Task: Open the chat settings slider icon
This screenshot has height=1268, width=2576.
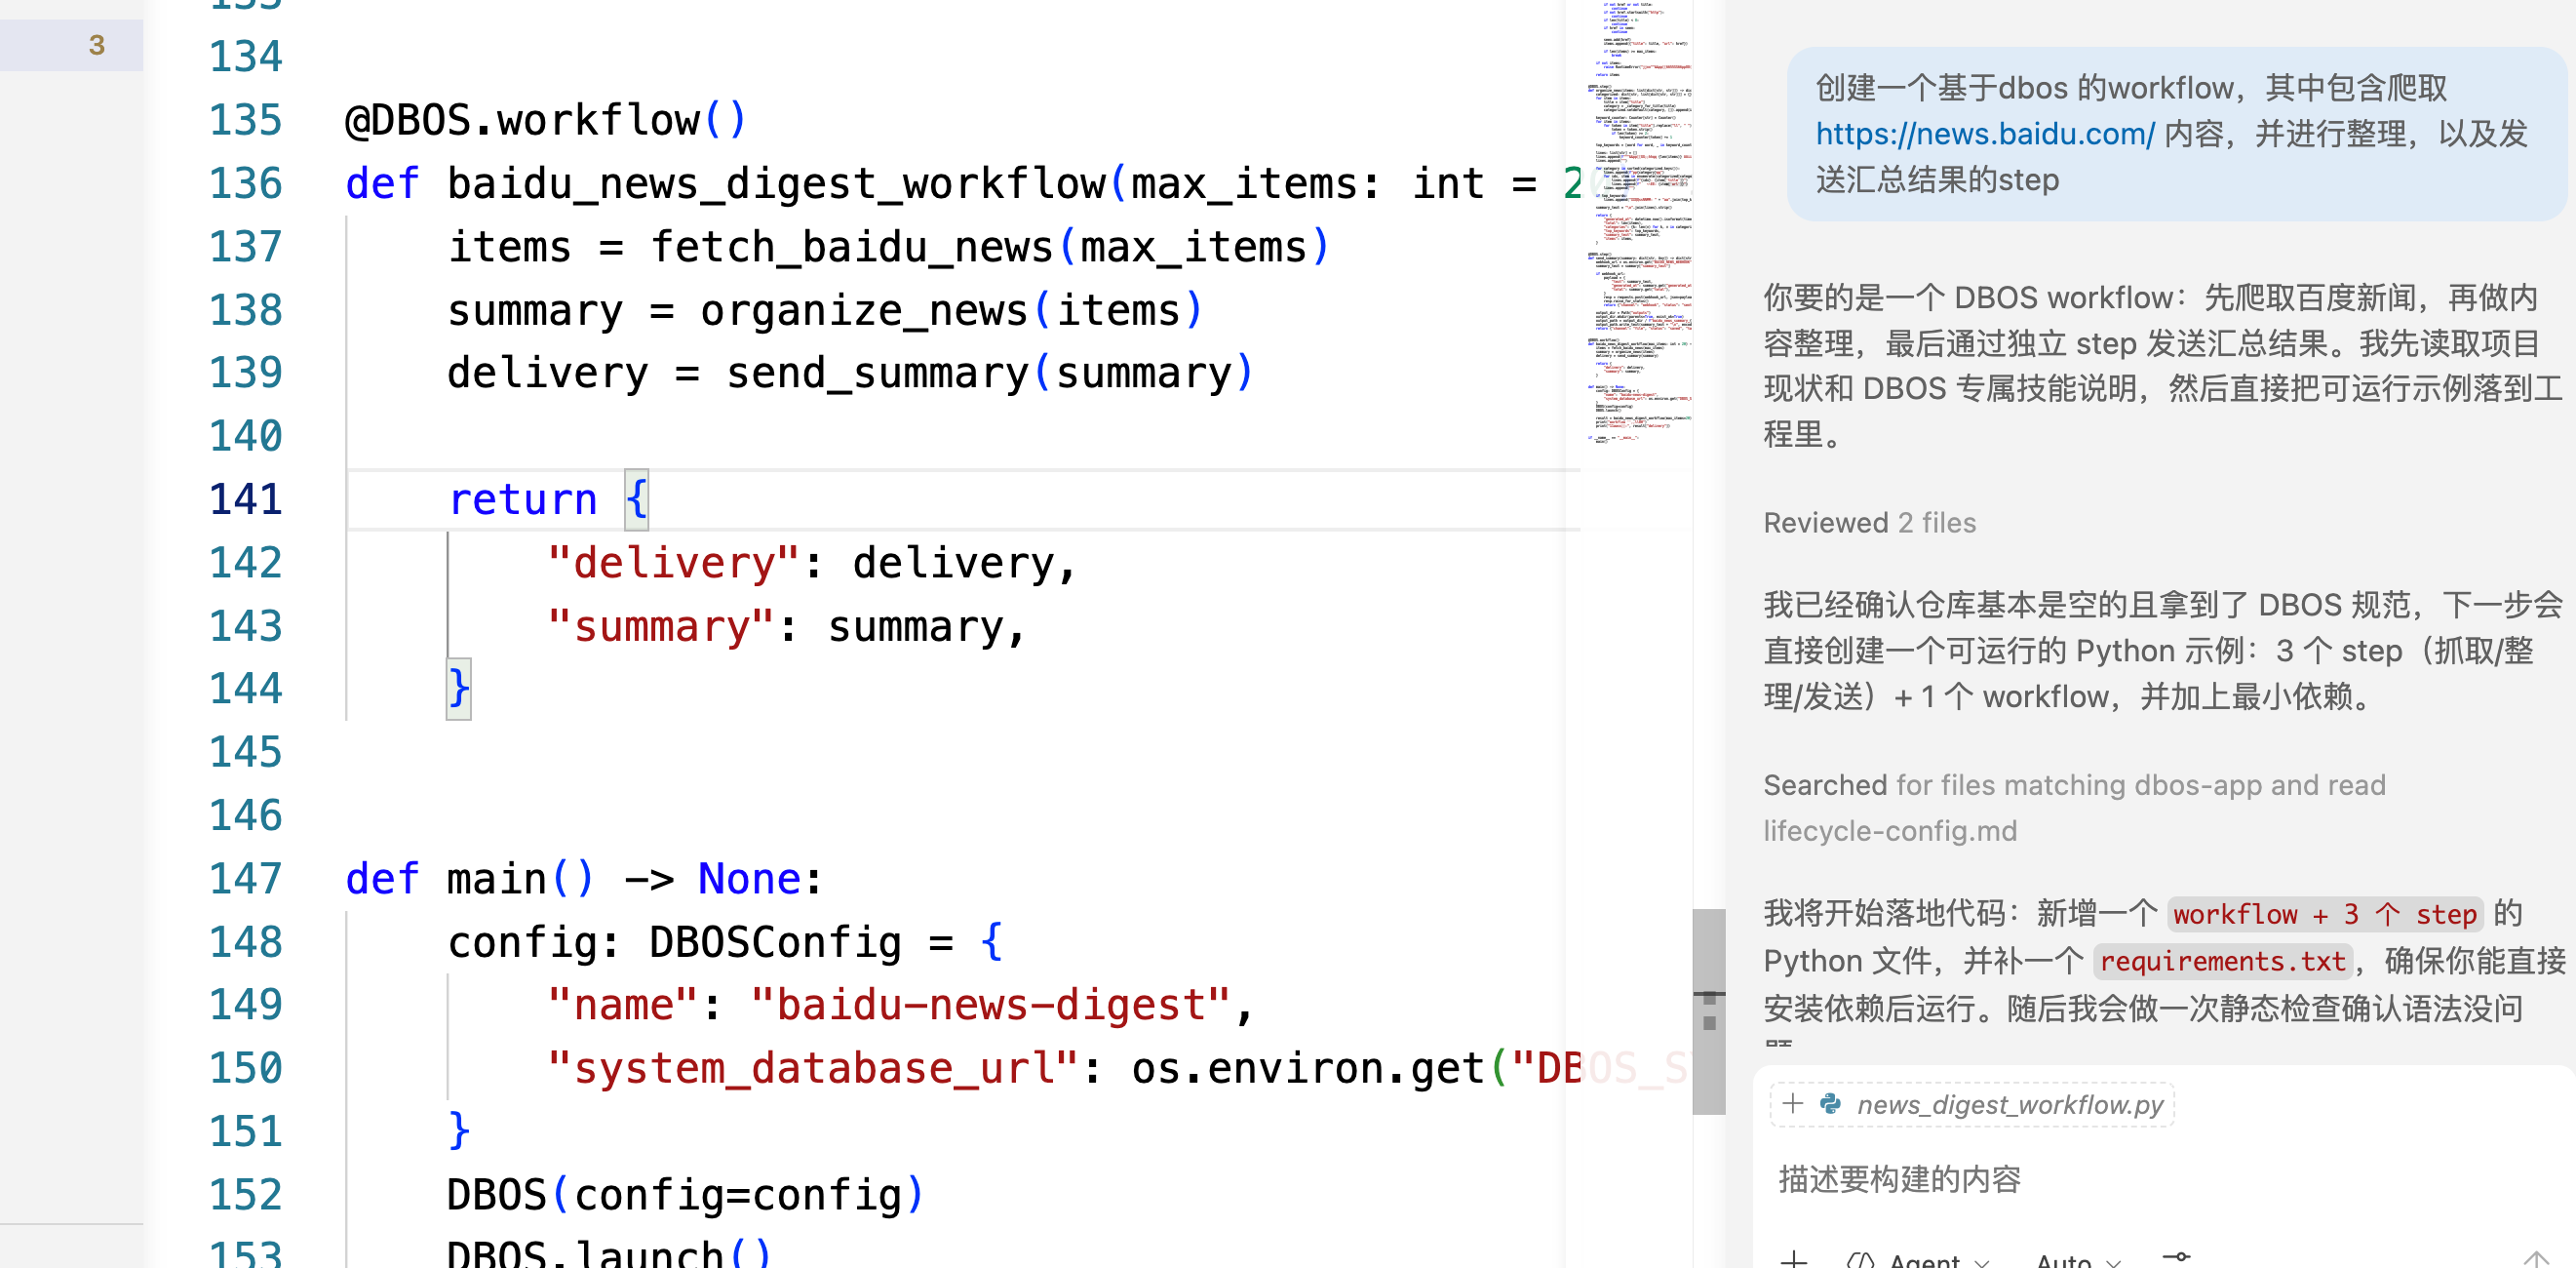Action: pyautogui.click(x=2176, y=1257)
